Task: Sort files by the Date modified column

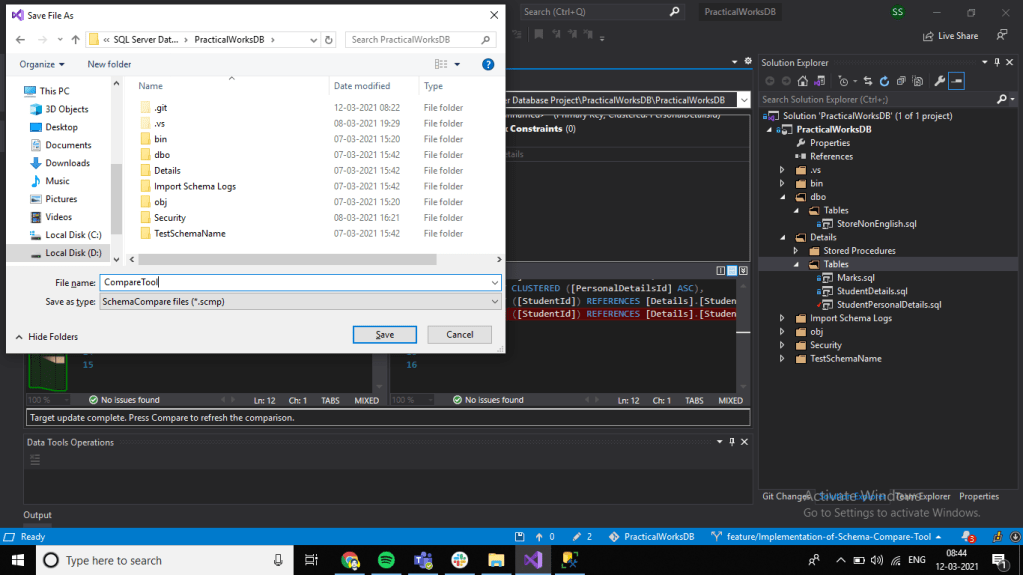Action: (x=362, y=86)
